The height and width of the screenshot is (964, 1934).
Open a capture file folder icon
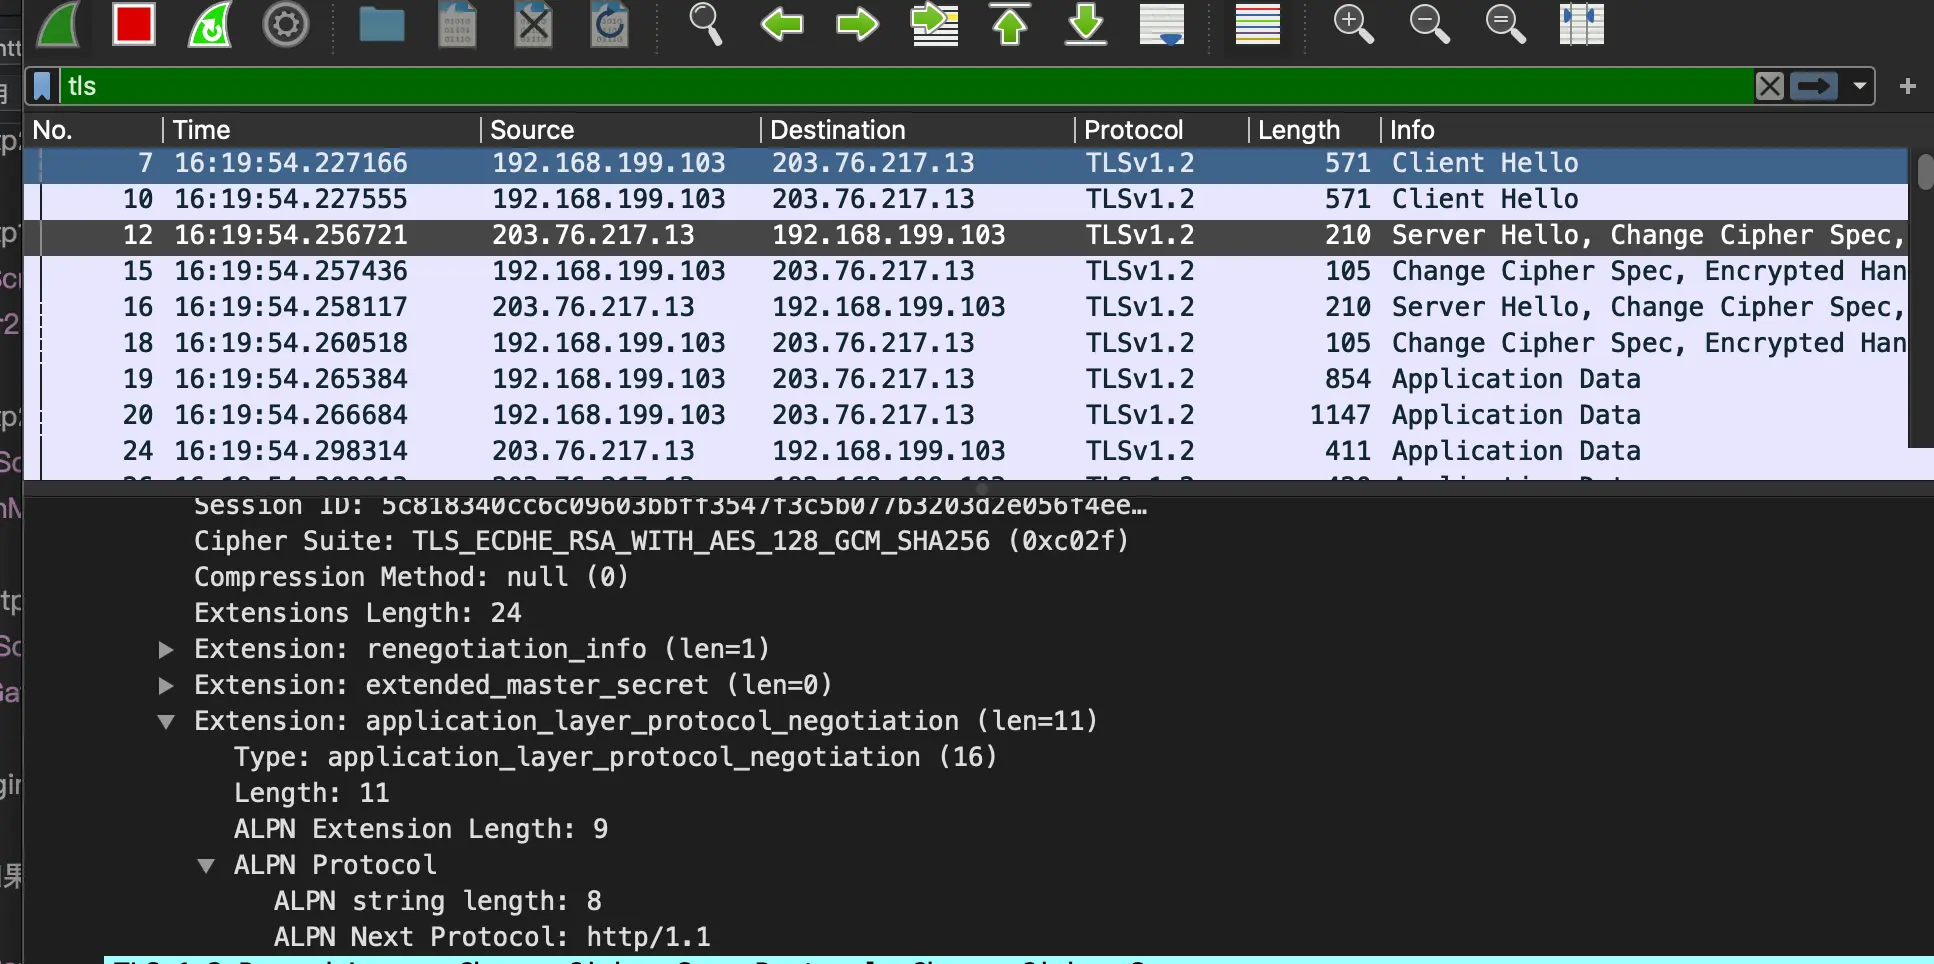click(x=382, y=24)
